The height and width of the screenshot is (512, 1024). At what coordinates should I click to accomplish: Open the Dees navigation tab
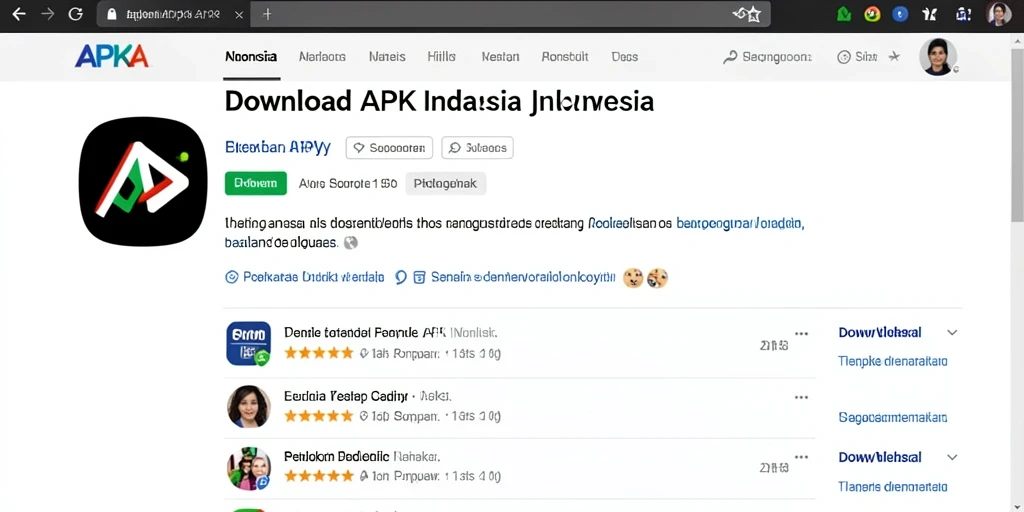click(624, 57)
